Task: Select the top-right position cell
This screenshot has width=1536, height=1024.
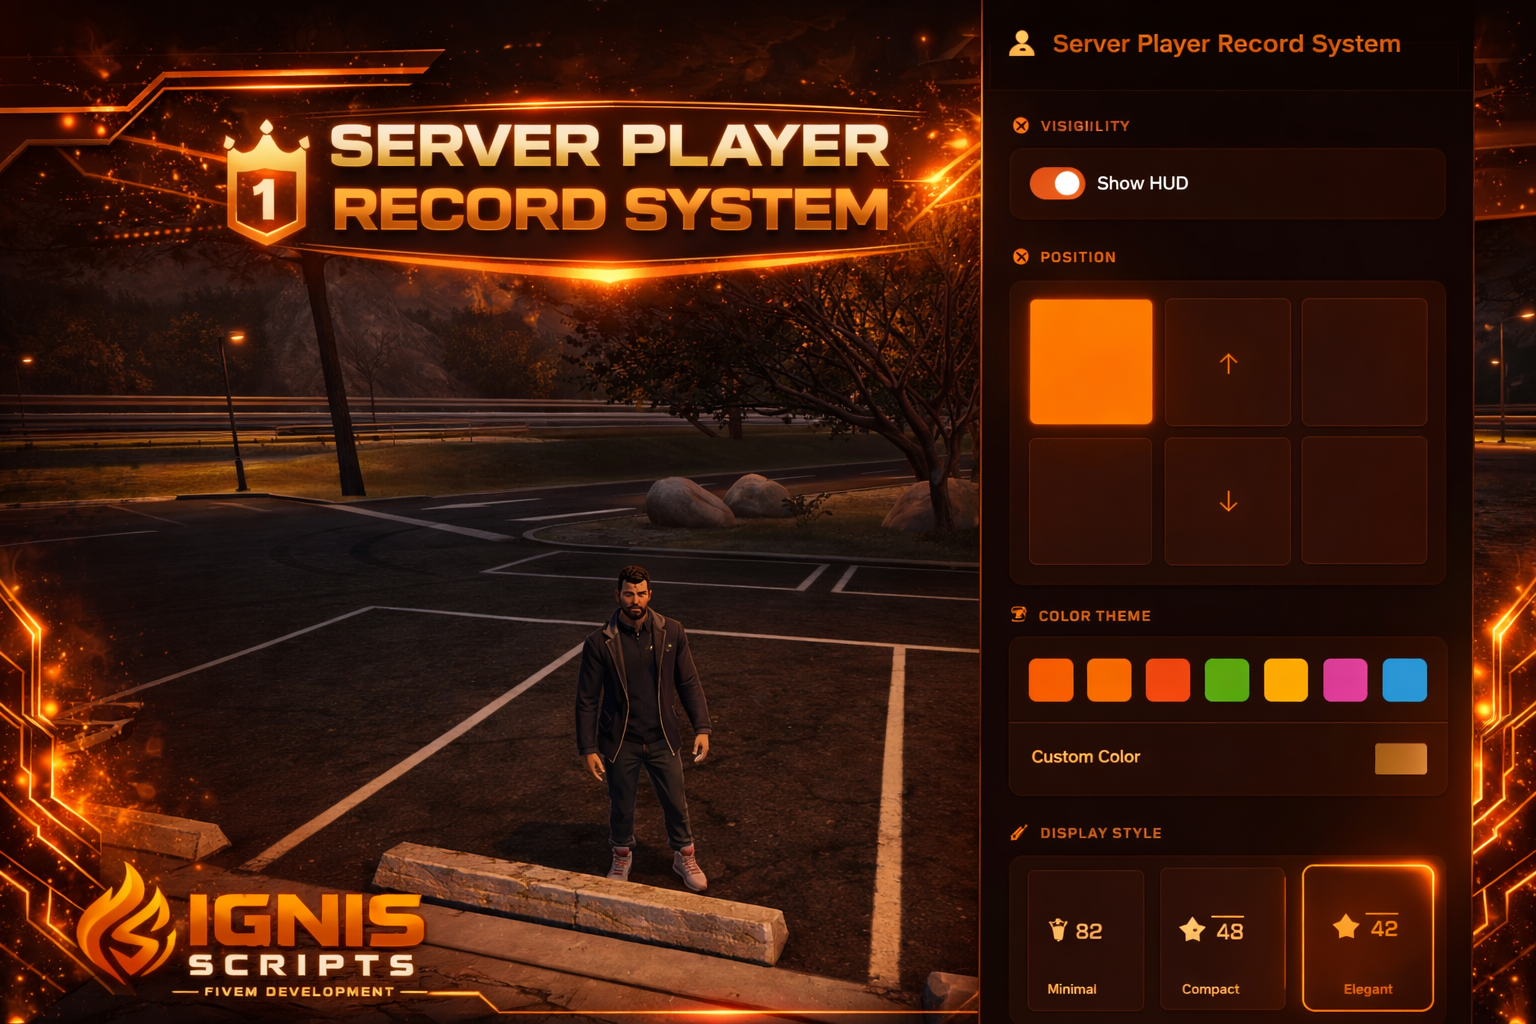Action: [1364, 362]
